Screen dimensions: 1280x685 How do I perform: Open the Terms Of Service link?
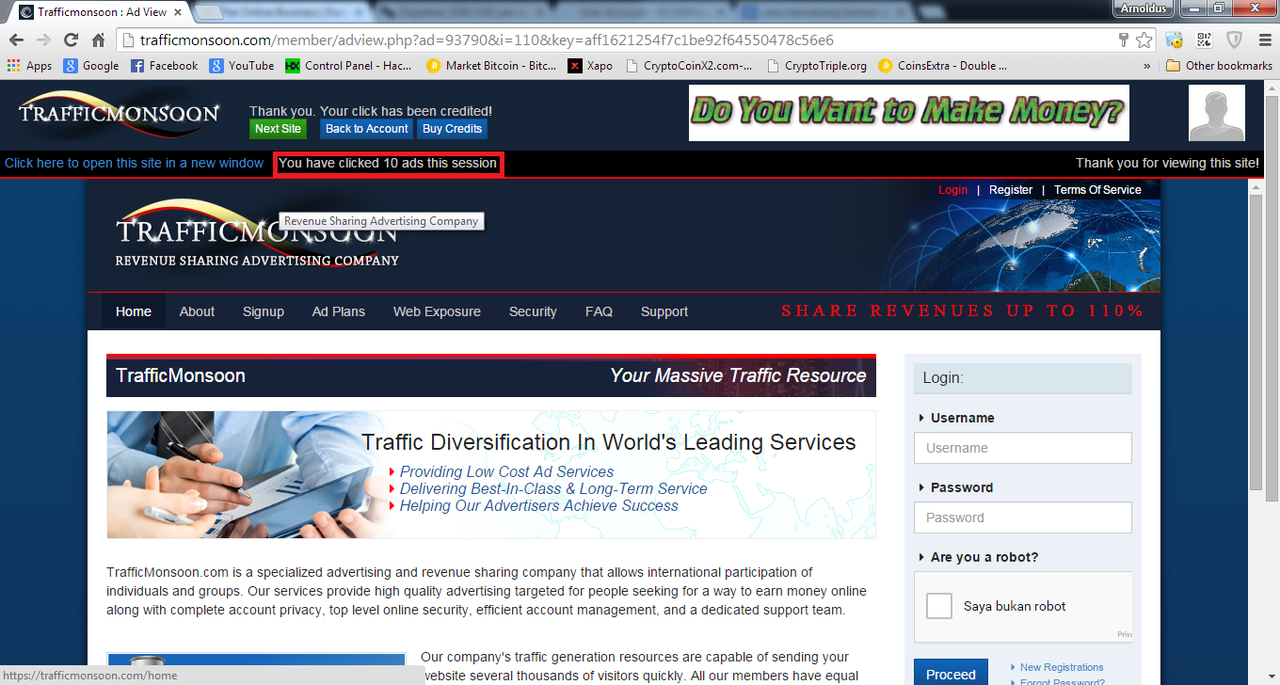pyautogui.click(x=1097, y=190)
